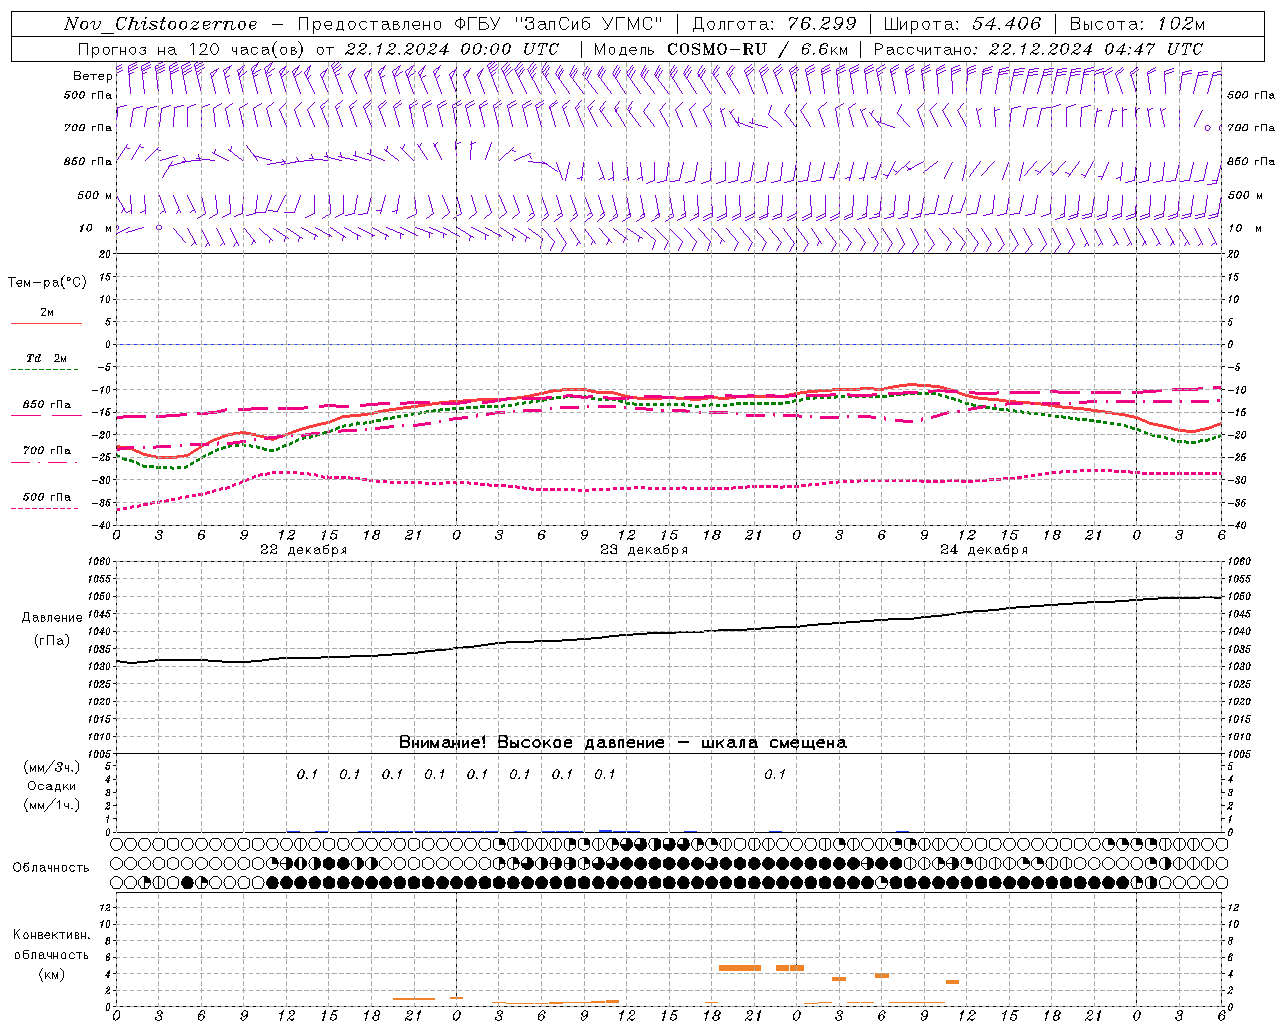Screen dimensions: 1280x1024
Task: Click the Тем-ра(°C) axis title
Action: (x=47, y=283)
